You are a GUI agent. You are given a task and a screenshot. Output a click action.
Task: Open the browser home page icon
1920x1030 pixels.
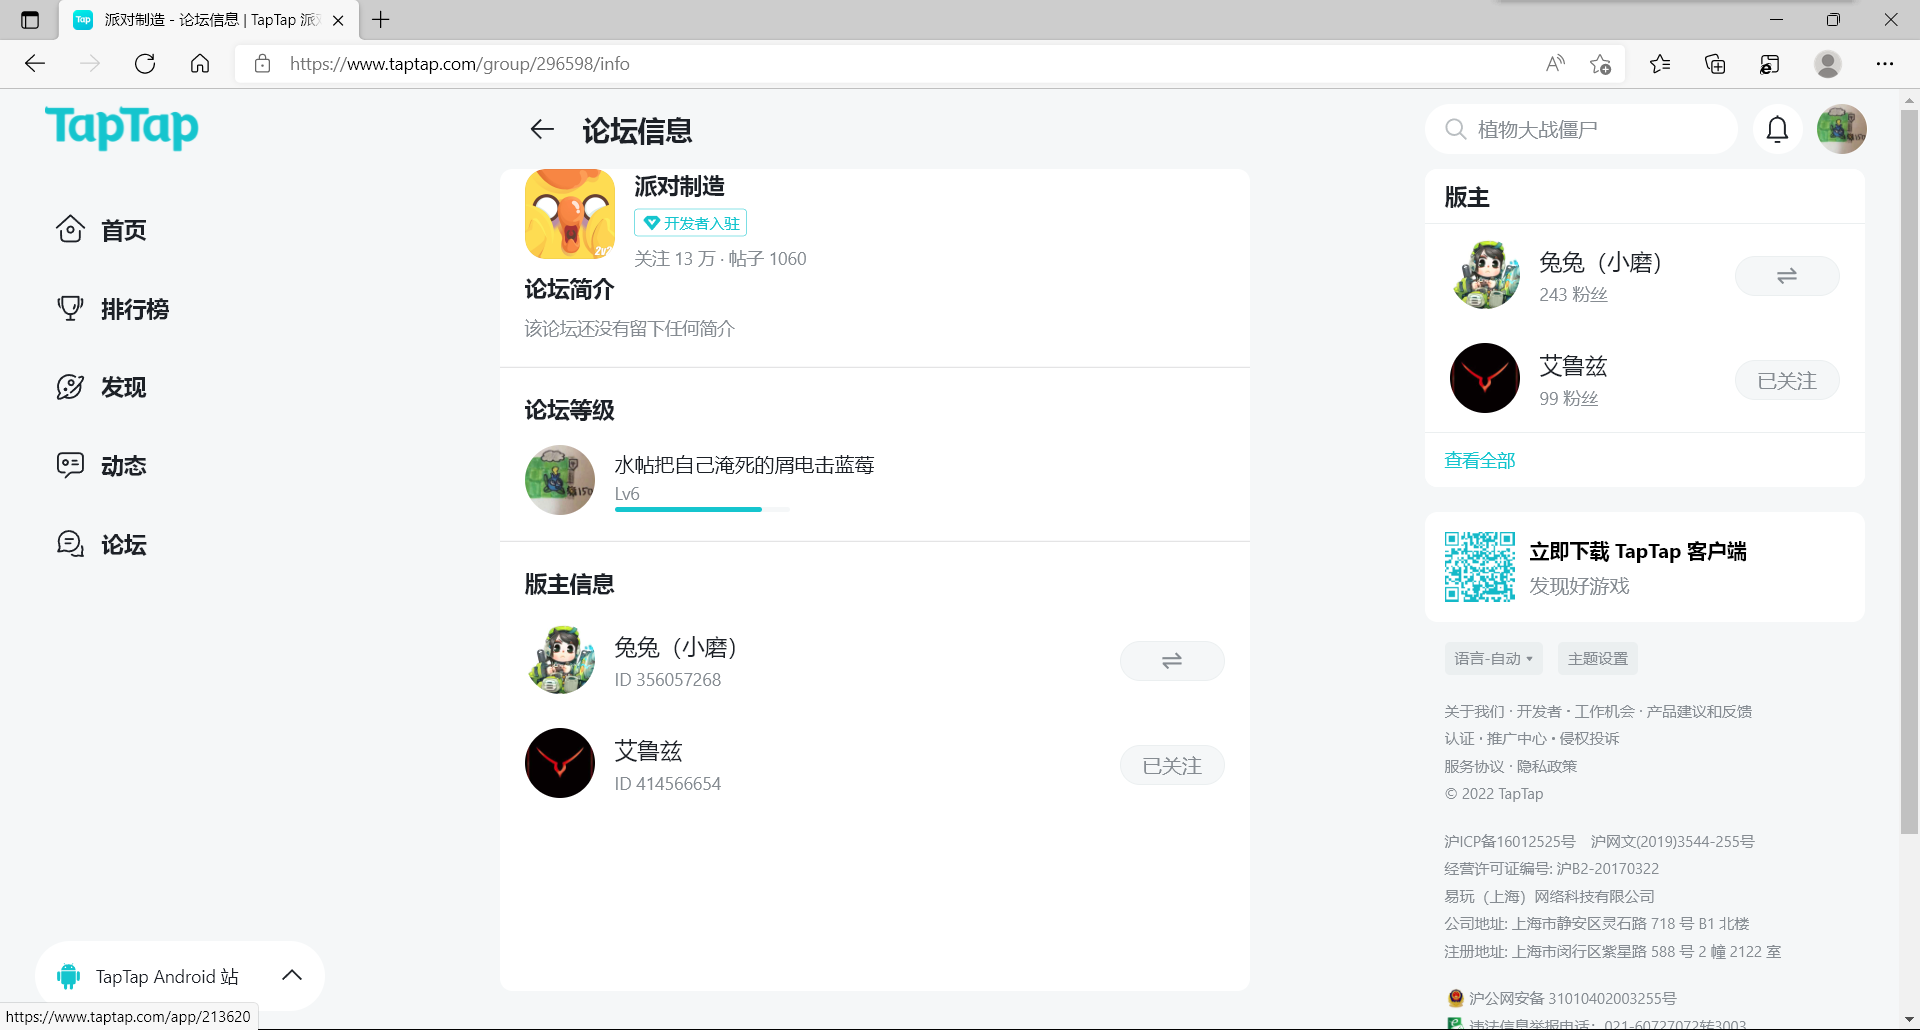tap(200, 64)
